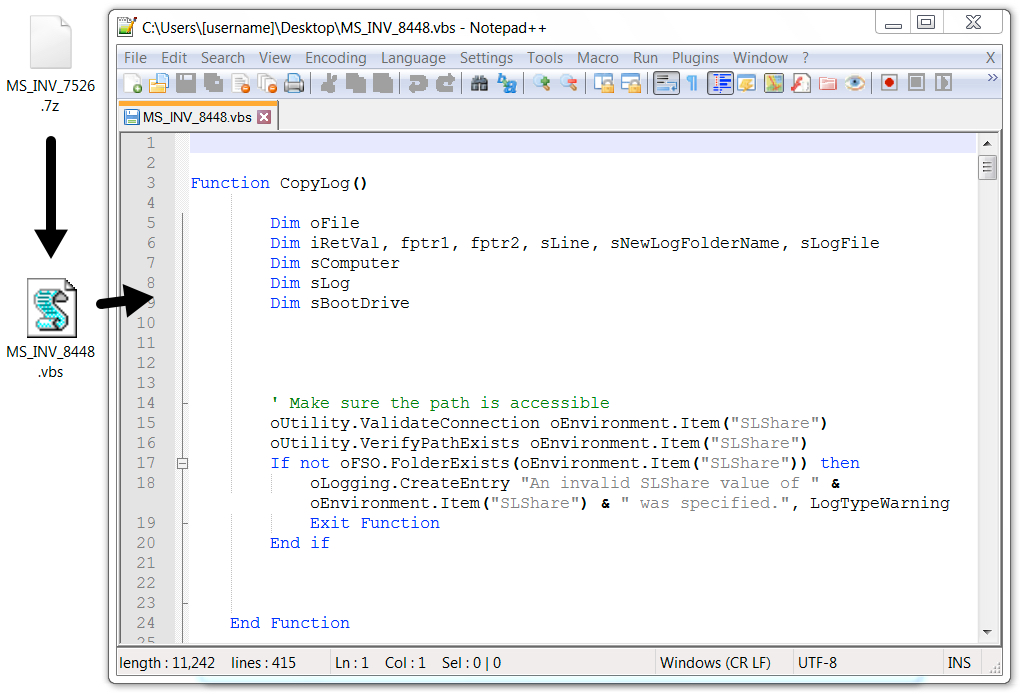Viewport: 1020px width, 697px height.
Task: Open the Tools menu
Action: tap(544, 58)
